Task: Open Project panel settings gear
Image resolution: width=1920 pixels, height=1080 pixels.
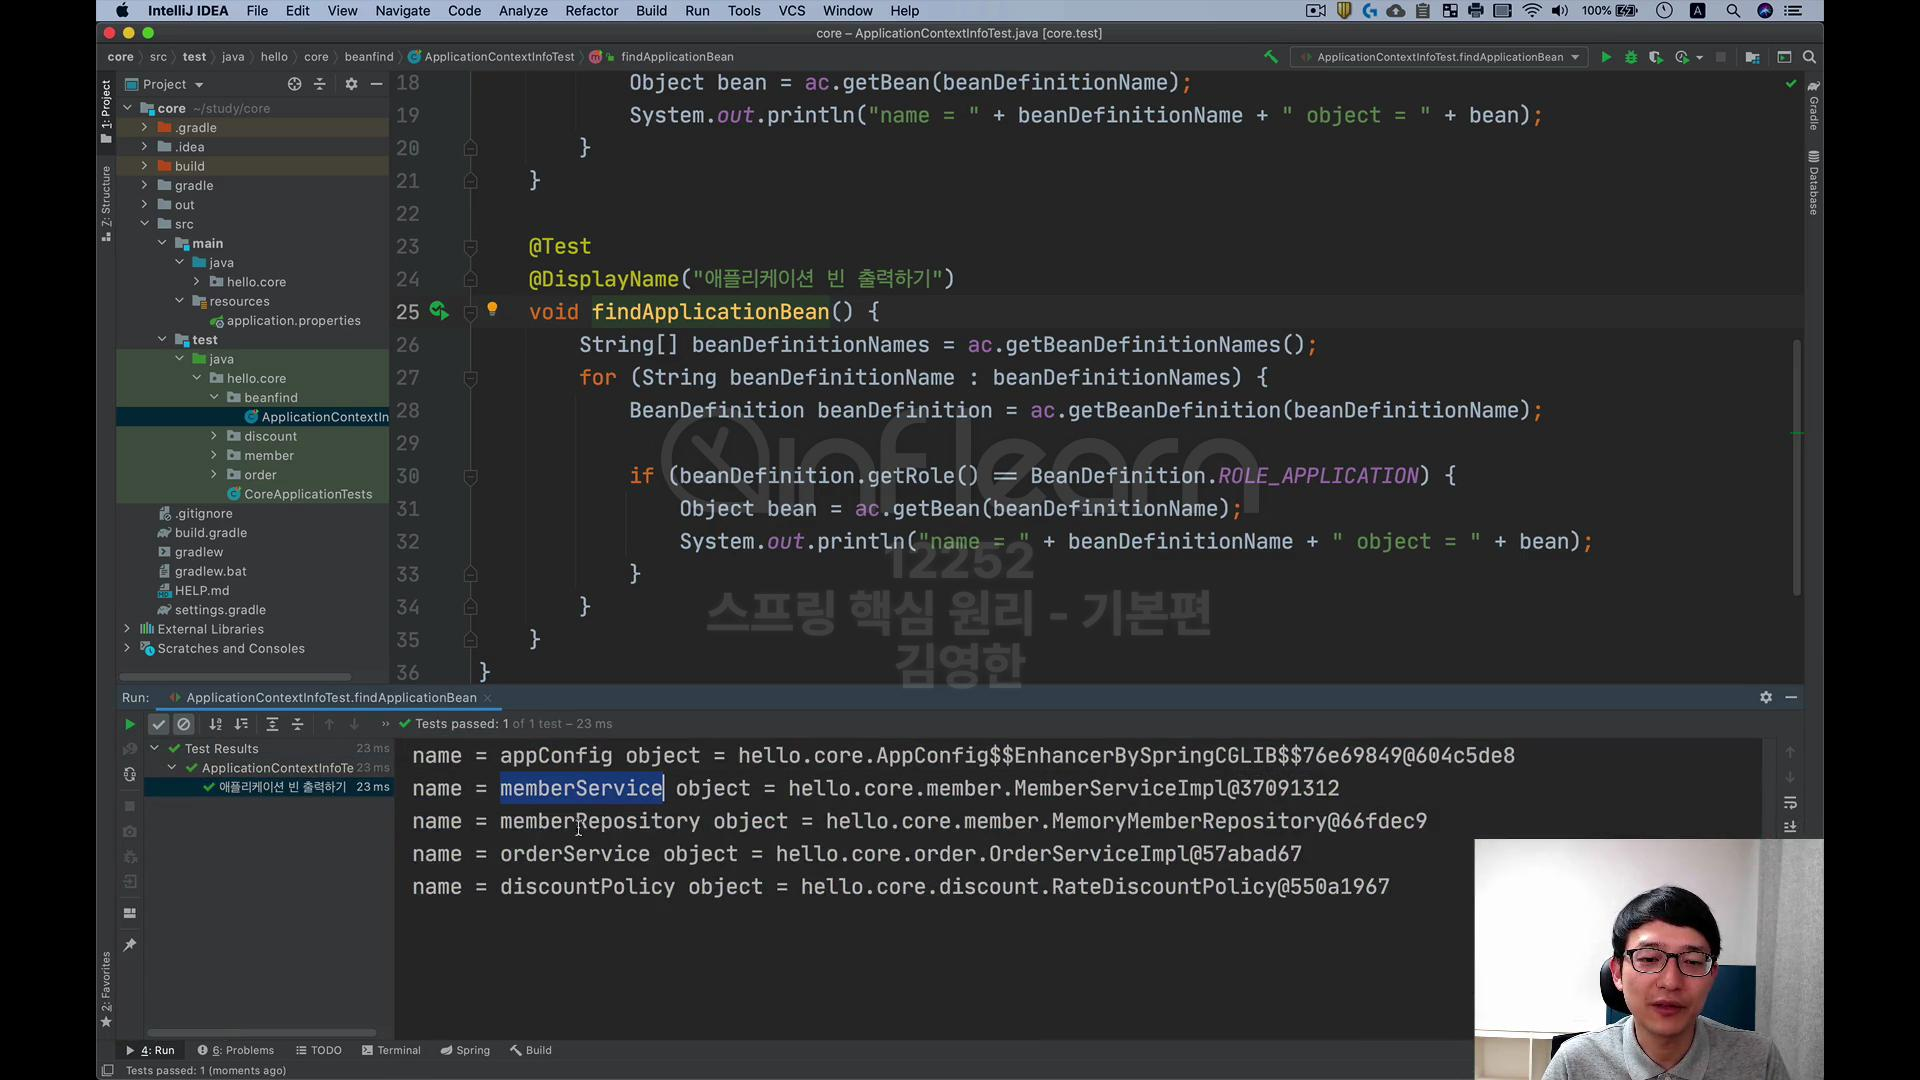Action: click(351, 84)
